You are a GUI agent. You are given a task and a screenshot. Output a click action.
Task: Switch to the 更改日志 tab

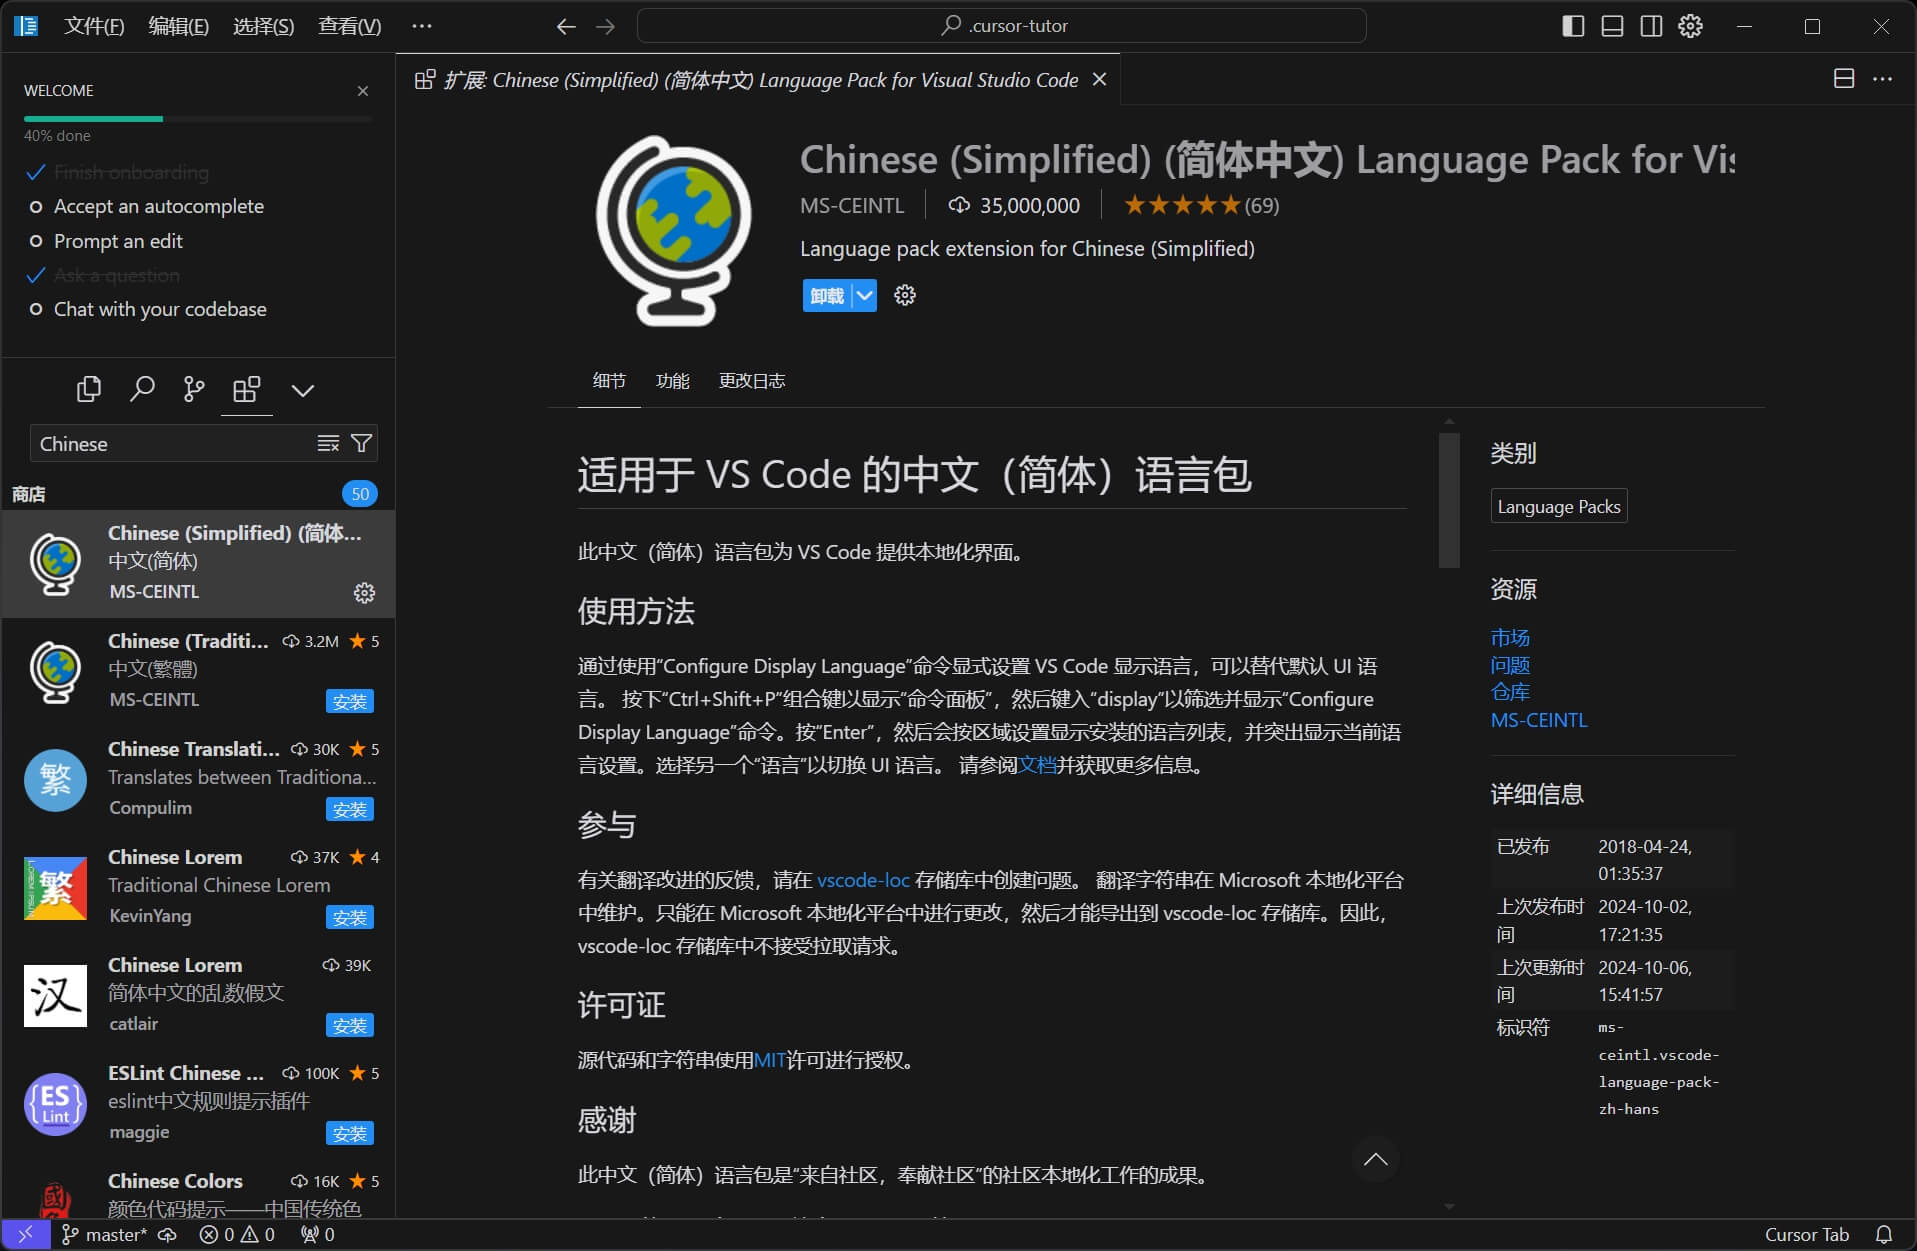pos(751,381)
